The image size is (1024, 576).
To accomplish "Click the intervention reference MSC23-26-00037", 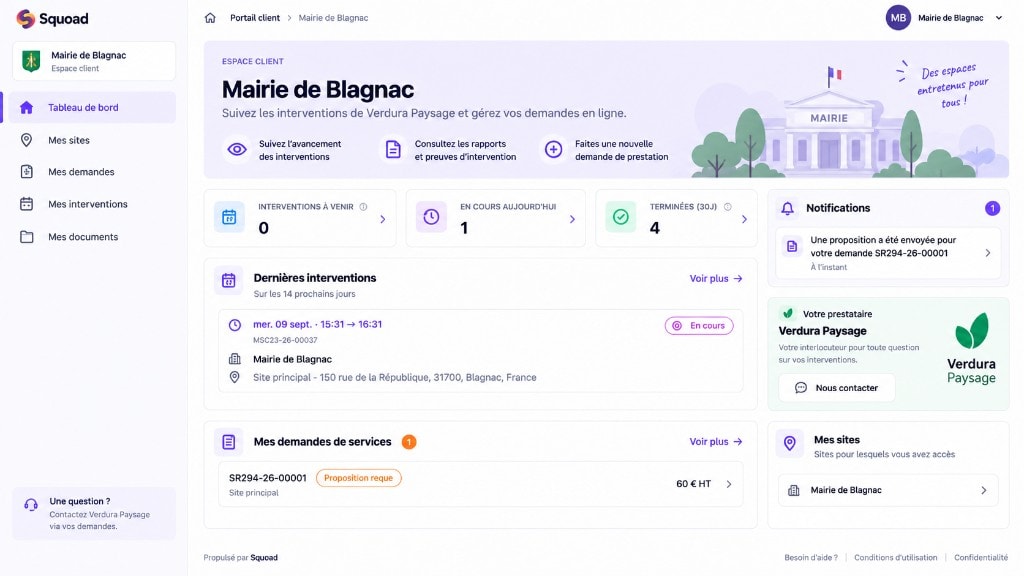I will pyautogui.click(x=285, y=340).
